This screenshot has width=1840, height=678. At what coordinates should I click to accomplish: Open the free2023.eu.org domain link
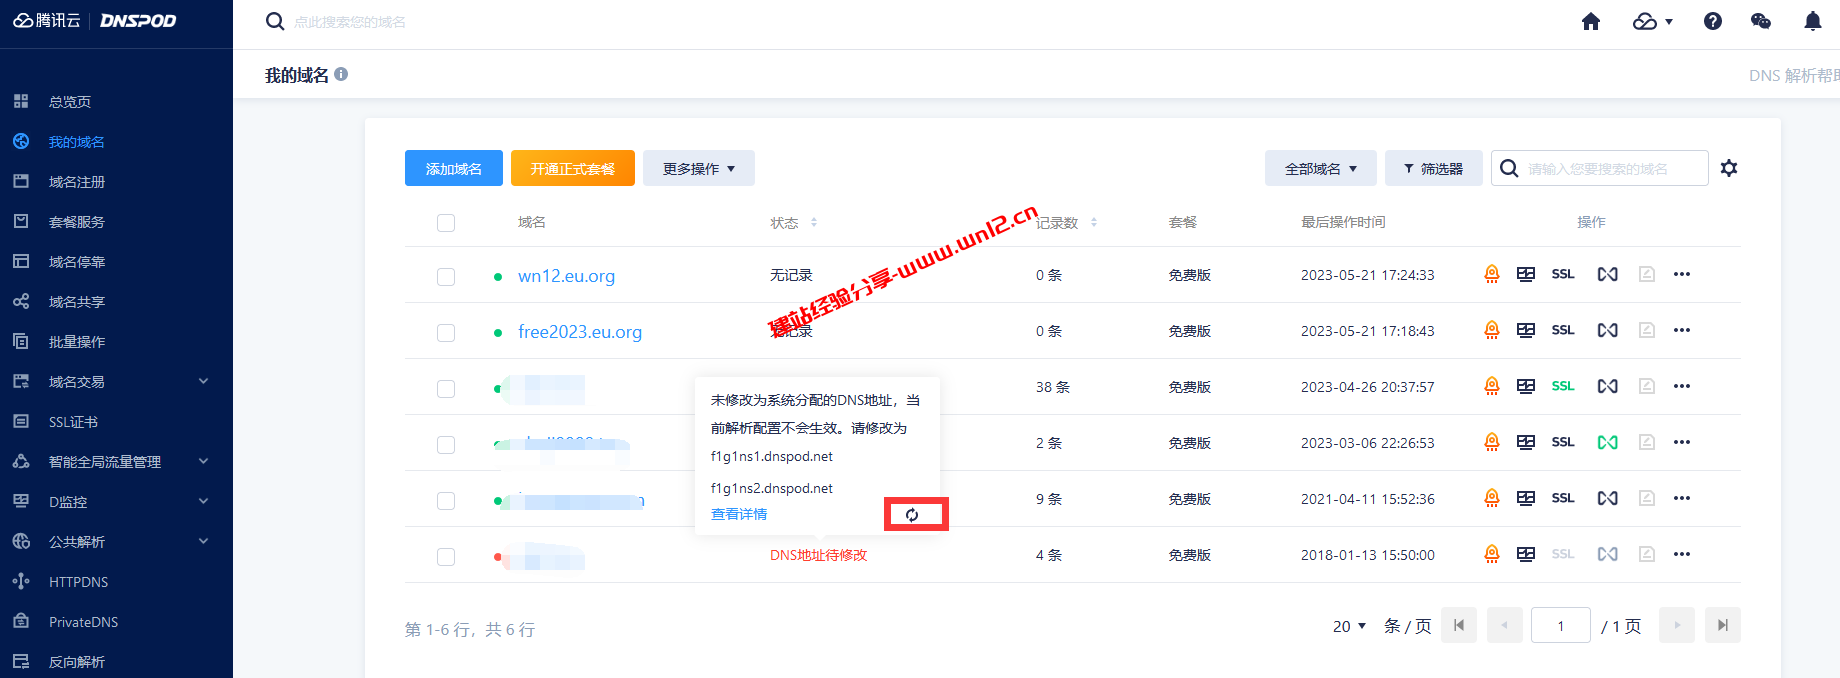pos(580,332)
